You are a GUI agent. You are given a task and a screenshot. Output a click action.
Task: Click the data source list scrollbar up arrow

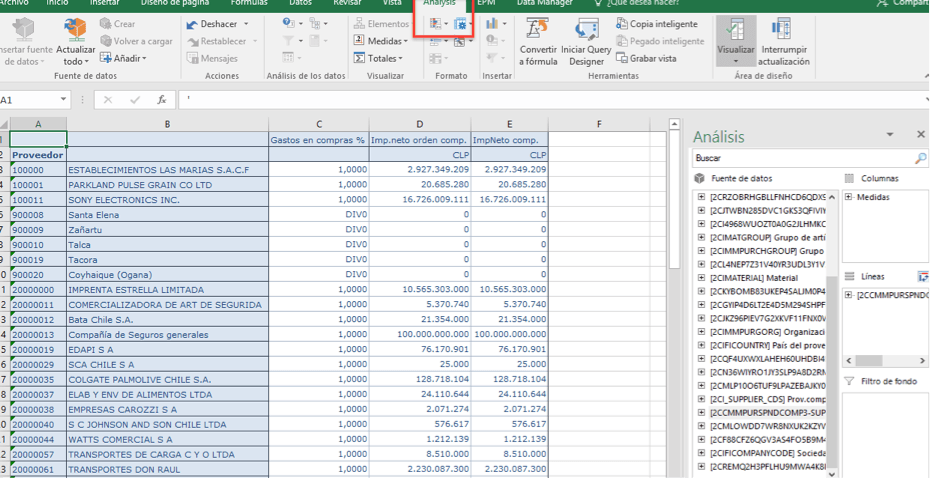pyautogui.click(x=832, y=197)
